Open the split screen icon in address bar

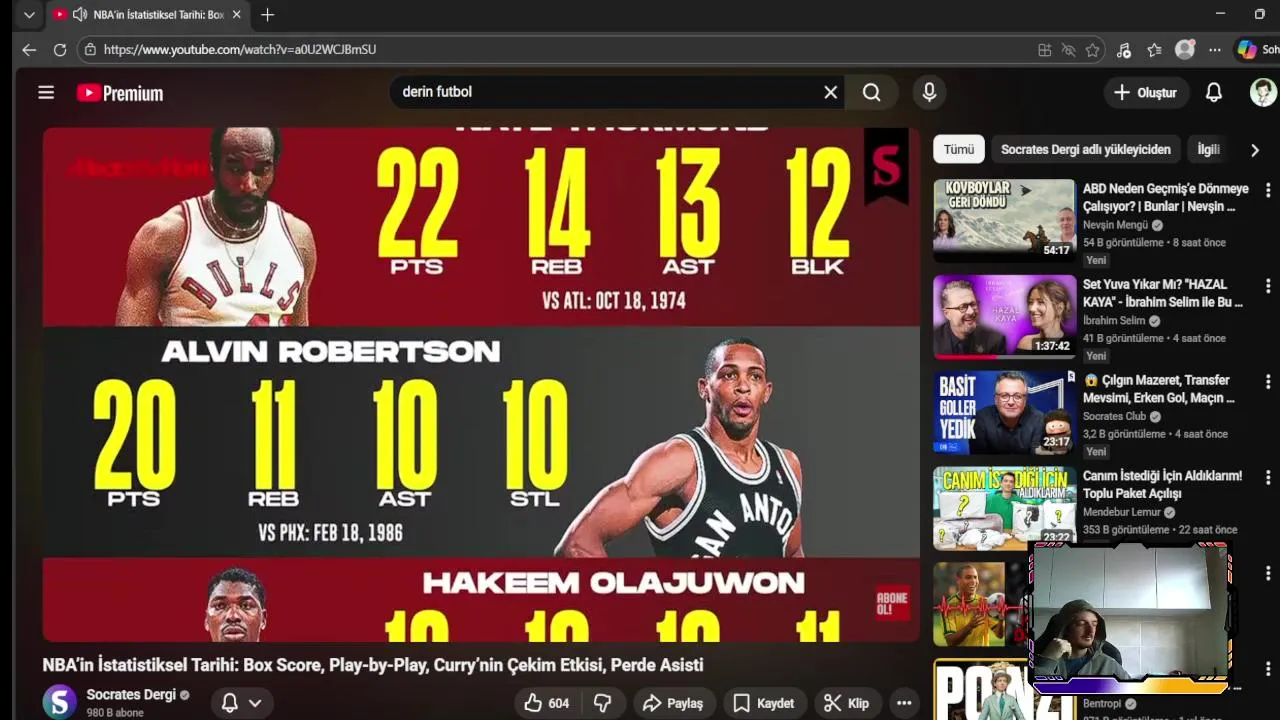tap(1044, 50)
